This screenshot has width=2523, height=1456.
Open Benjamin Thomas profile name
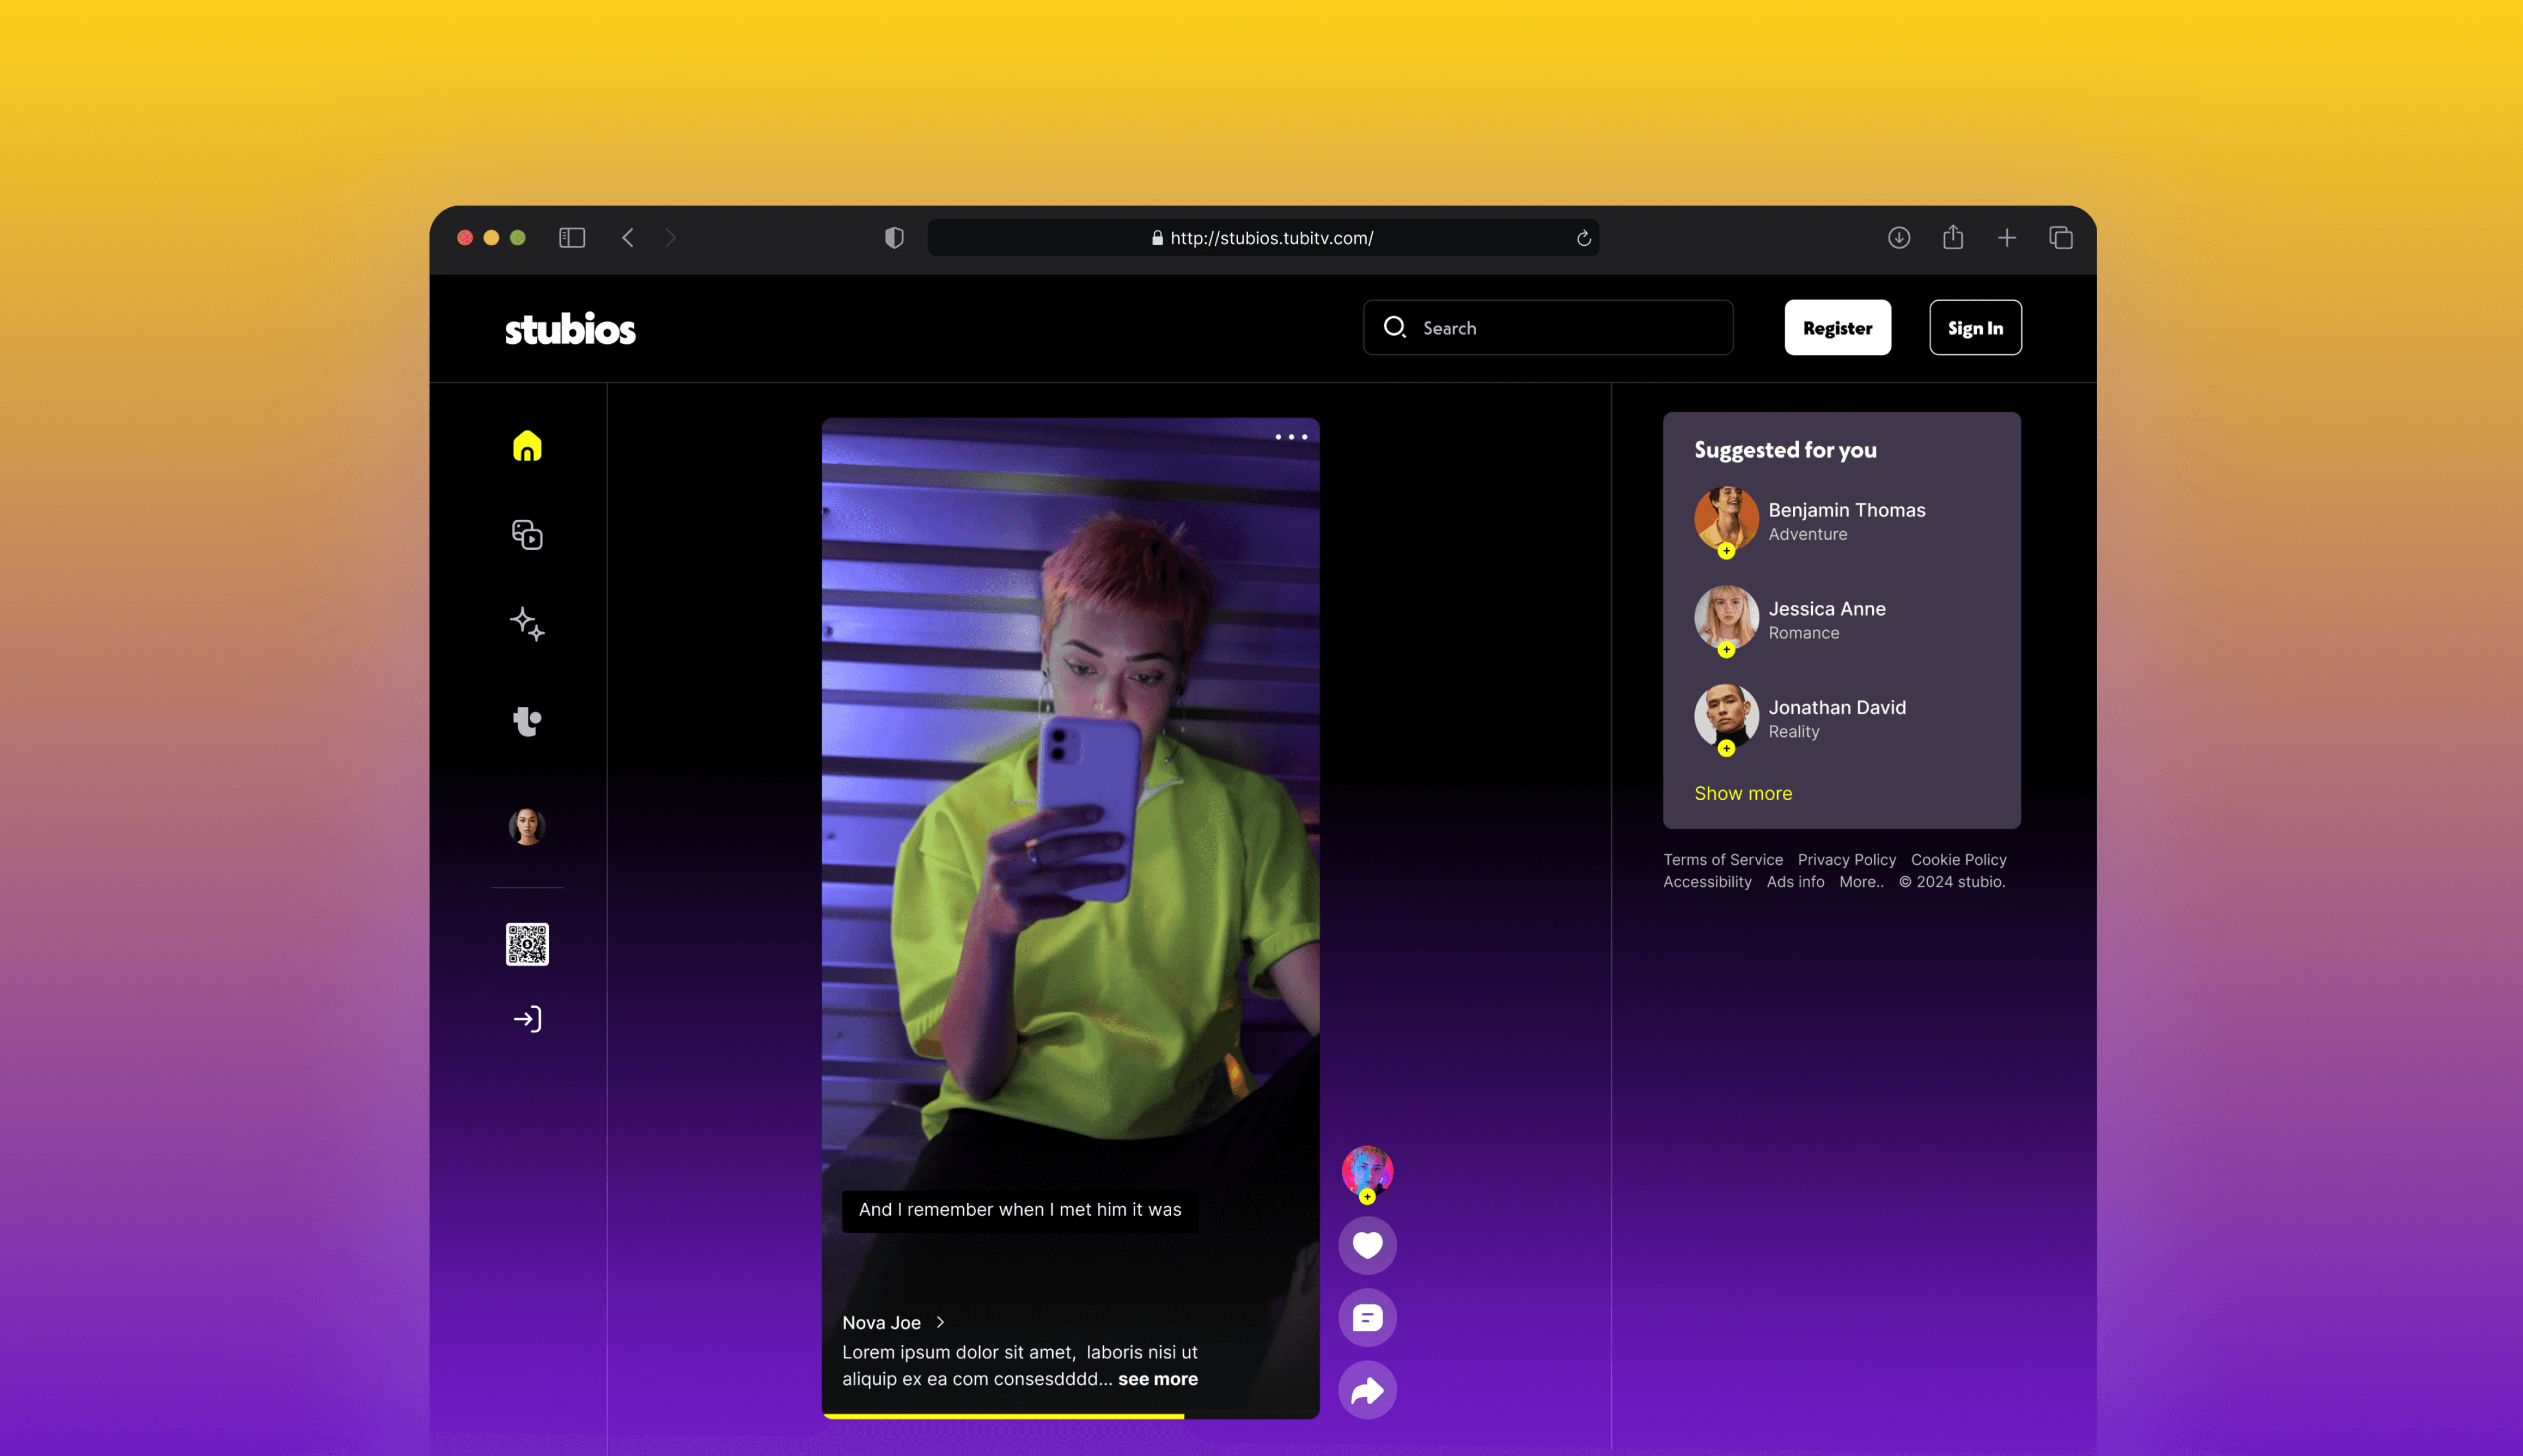[x=1847, y=510]
